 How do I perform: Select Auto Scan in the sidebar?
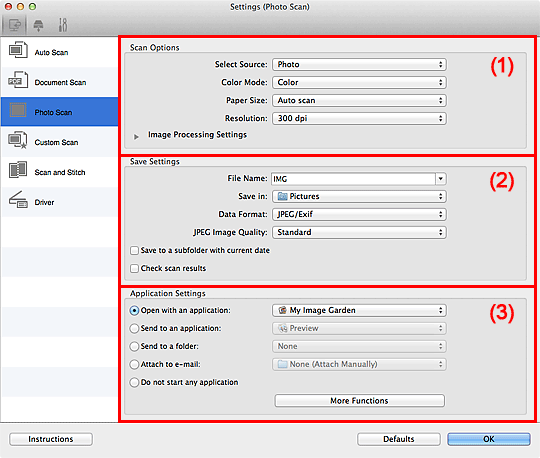coord(59,52)
